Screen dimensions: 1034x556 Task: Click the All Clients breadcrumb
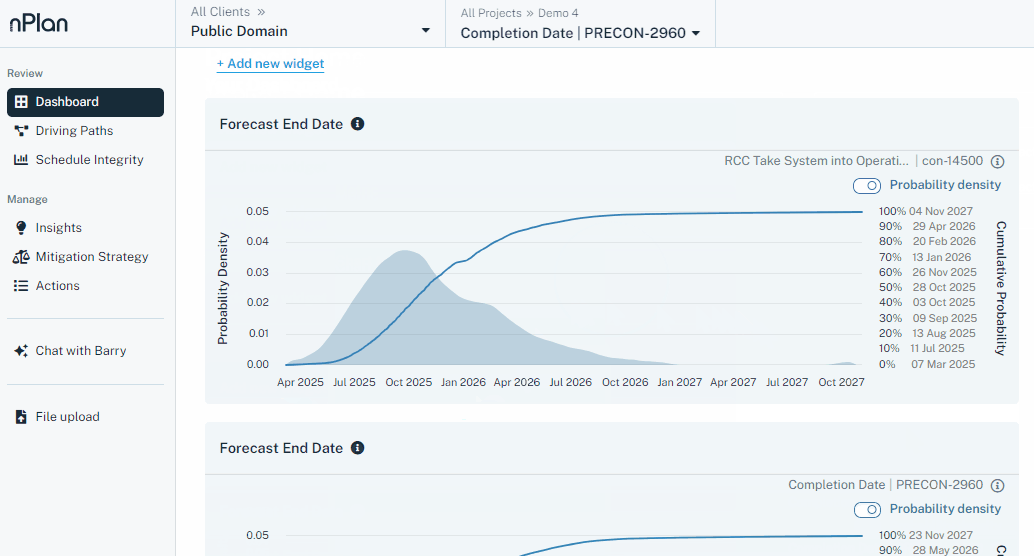(220, 12)
